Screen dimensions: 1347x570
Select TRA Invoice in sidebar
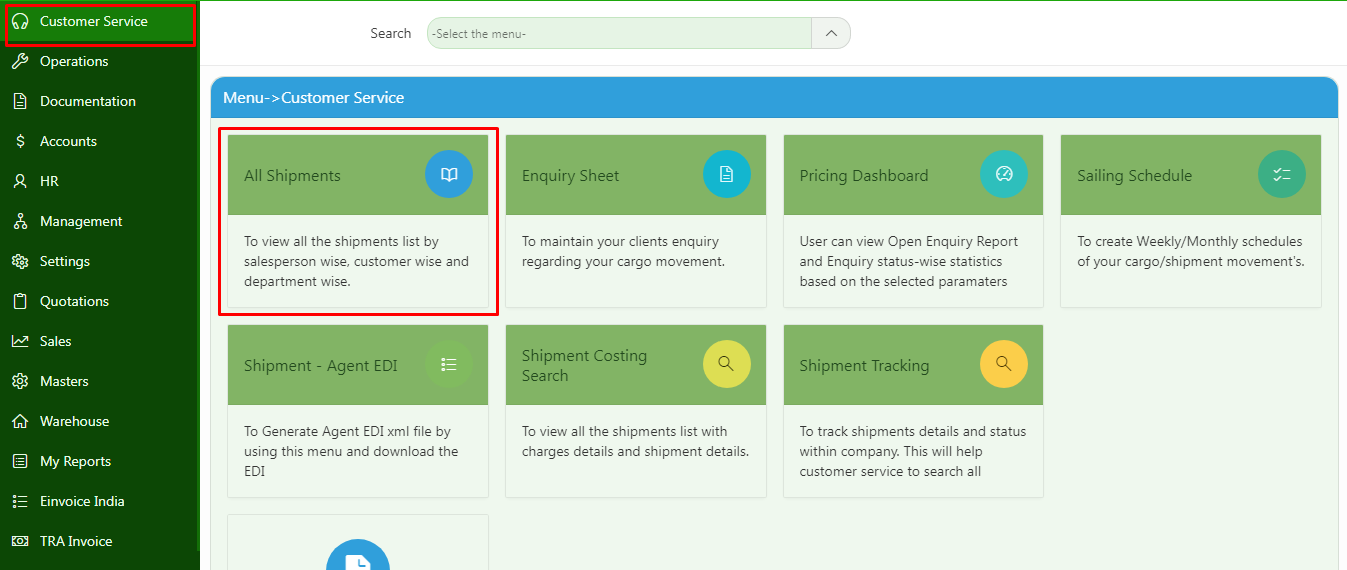tap(100, 541)
